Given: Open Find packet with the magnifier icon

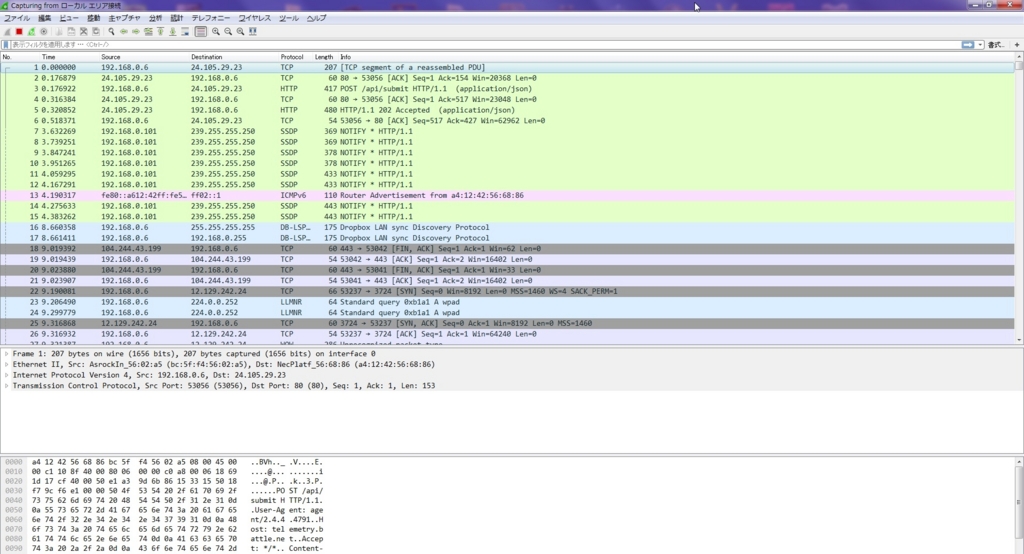Looking at the screenshot, I should click(112, 31).
